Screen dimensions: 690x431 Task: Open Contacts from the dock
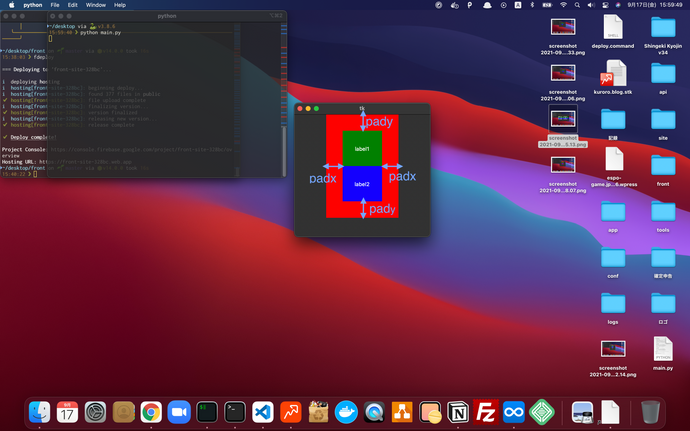[123, 412]
